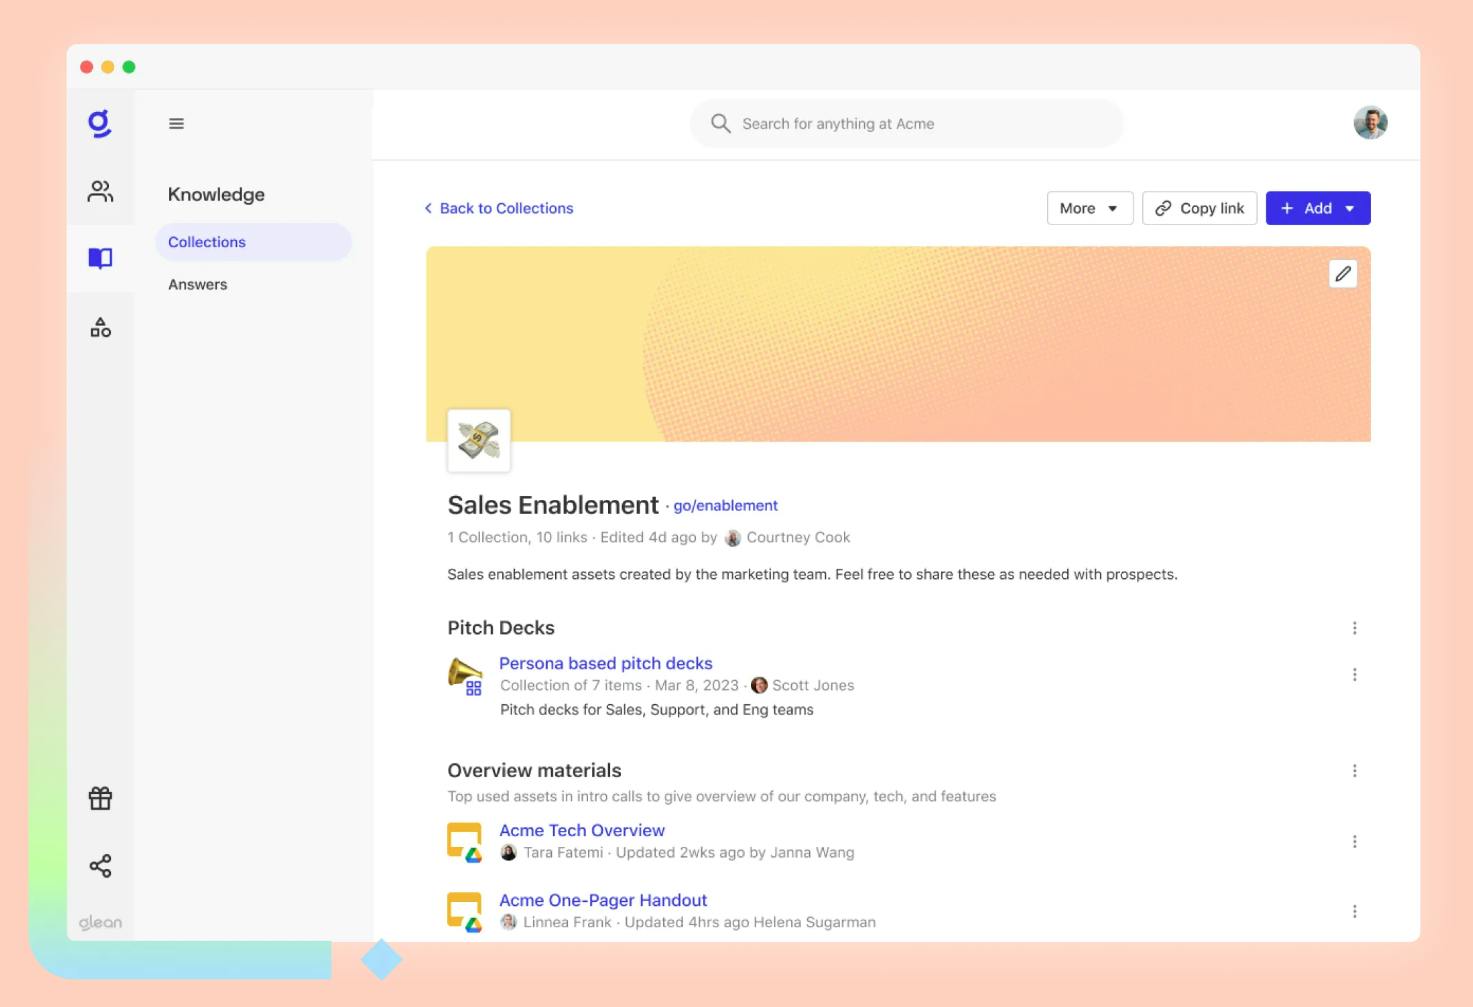Open Pitch Decks section three-dot menu
Image resolution: width=1473 pixels, height=1007 pixels.
point(1354,628)
